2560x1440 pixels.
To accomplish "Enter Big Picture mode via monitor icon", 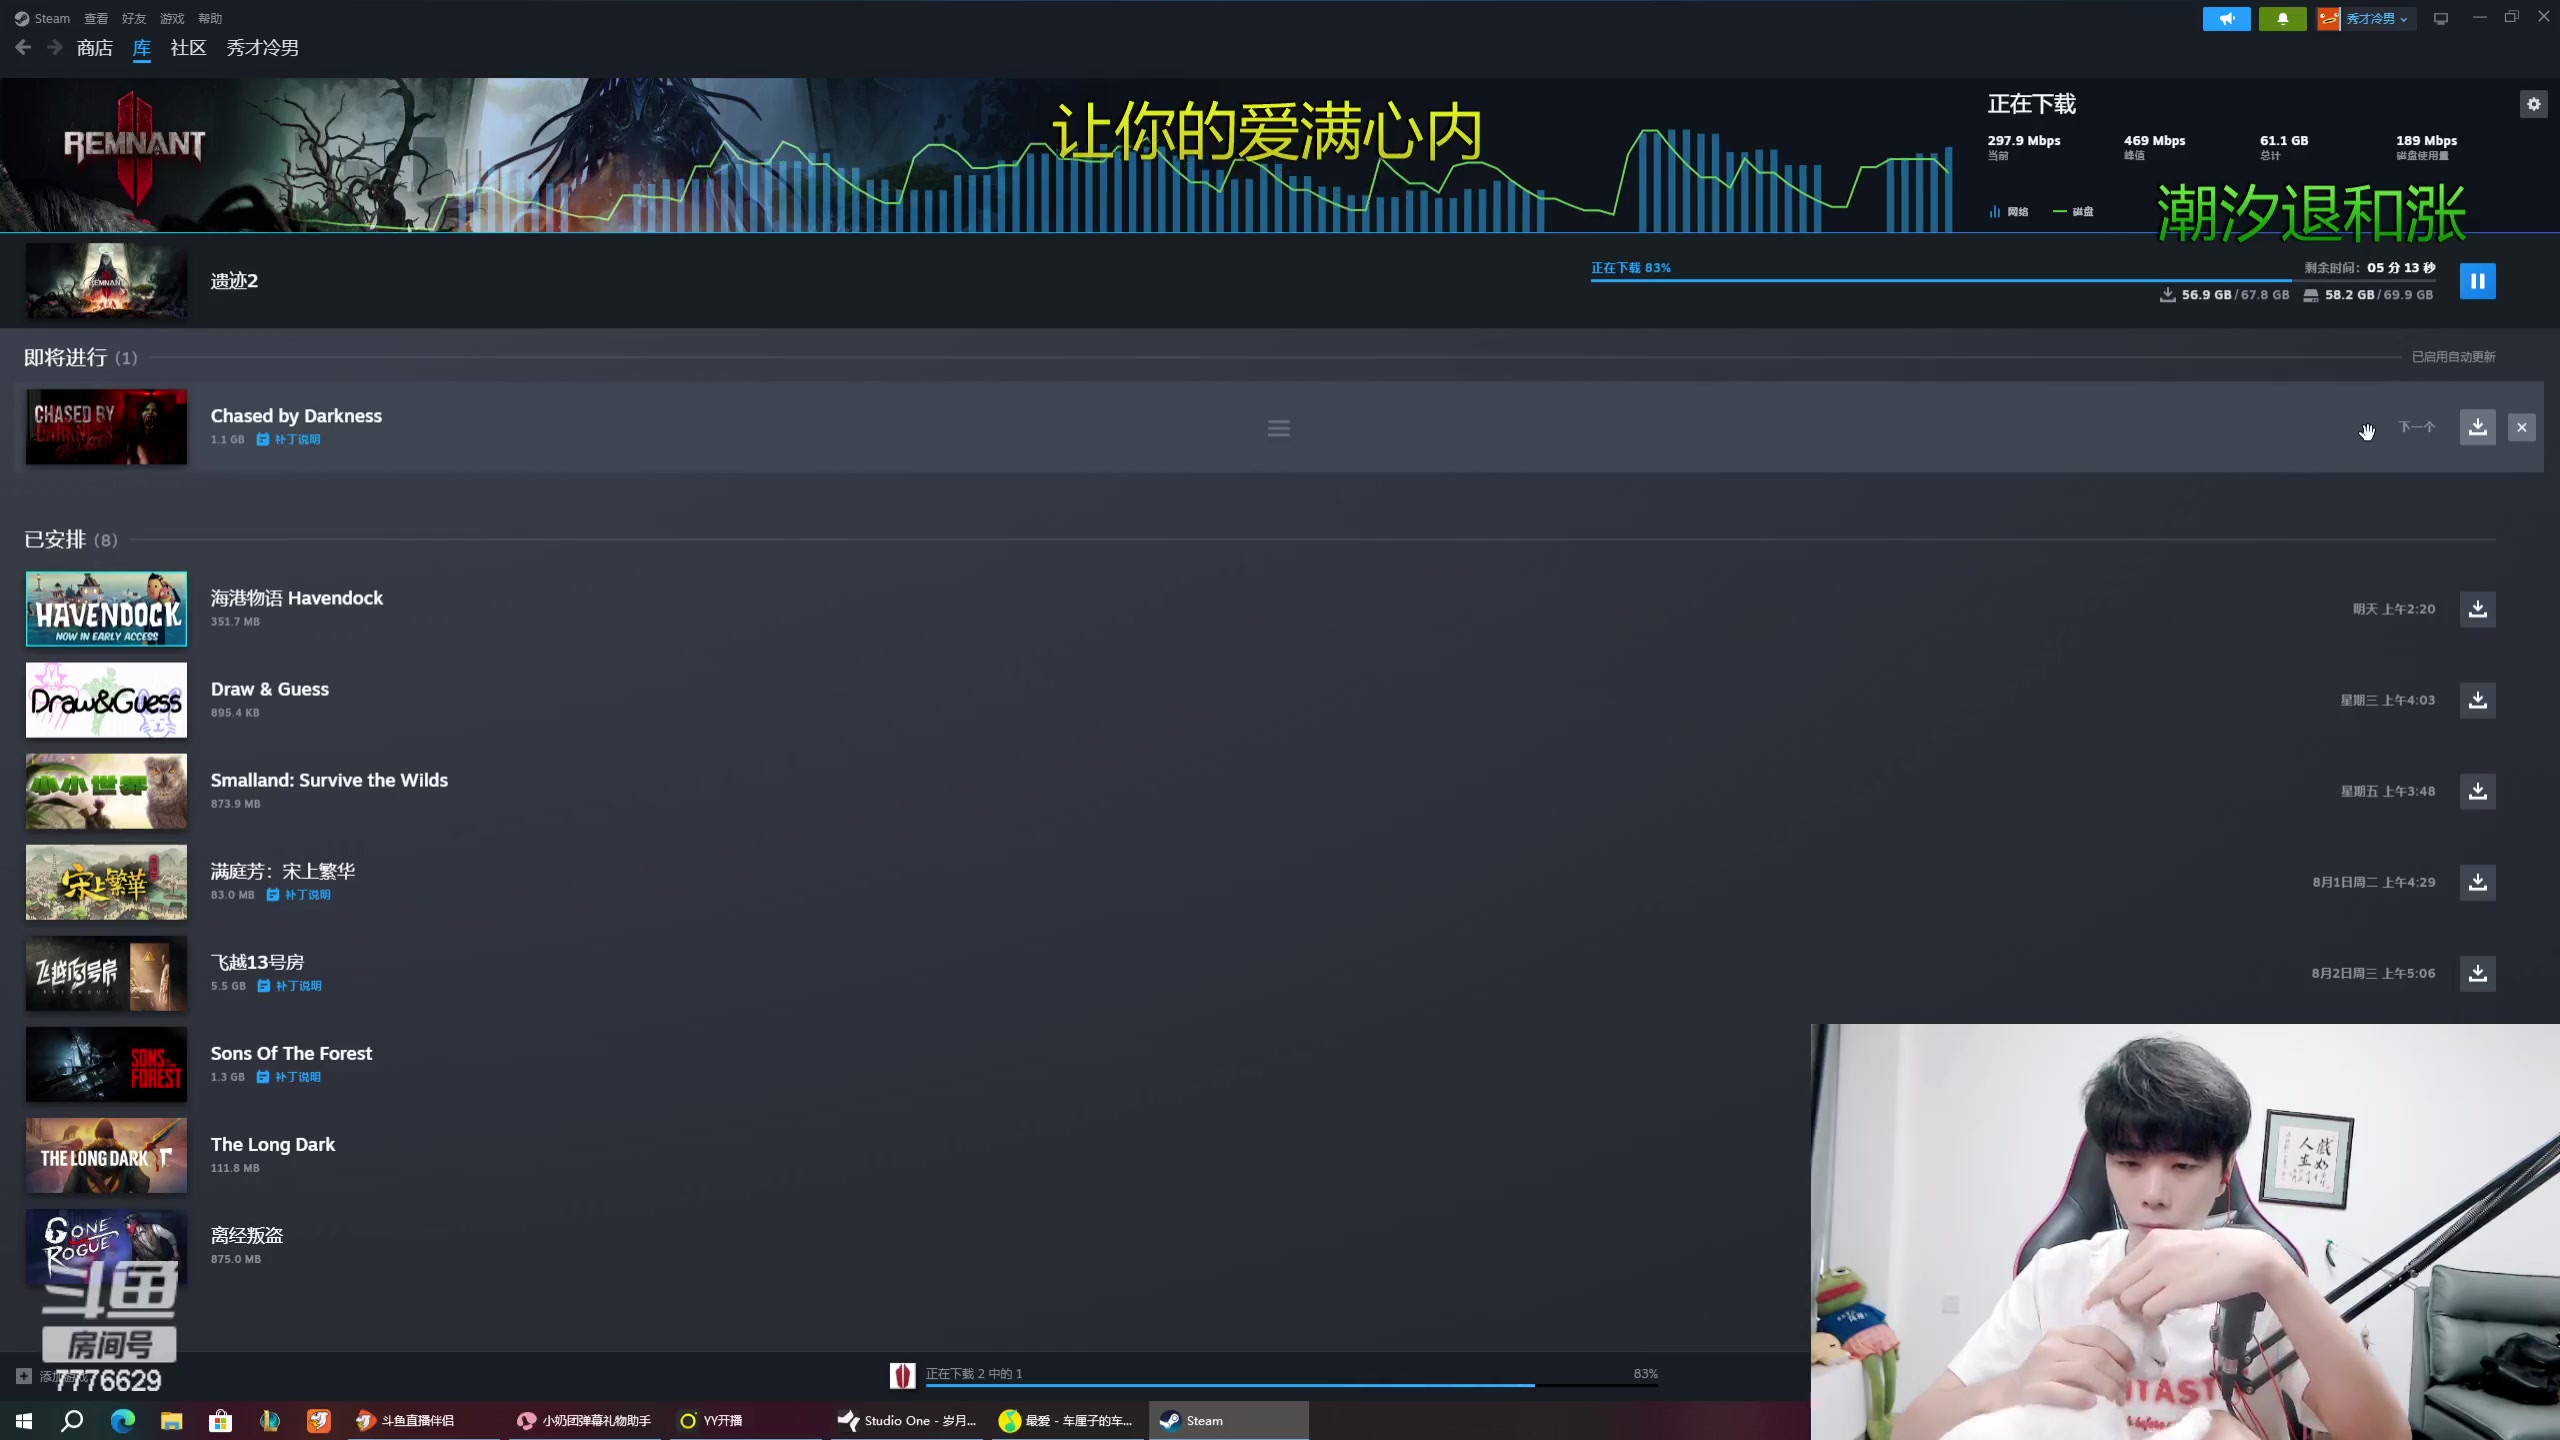I will 2441,18.
